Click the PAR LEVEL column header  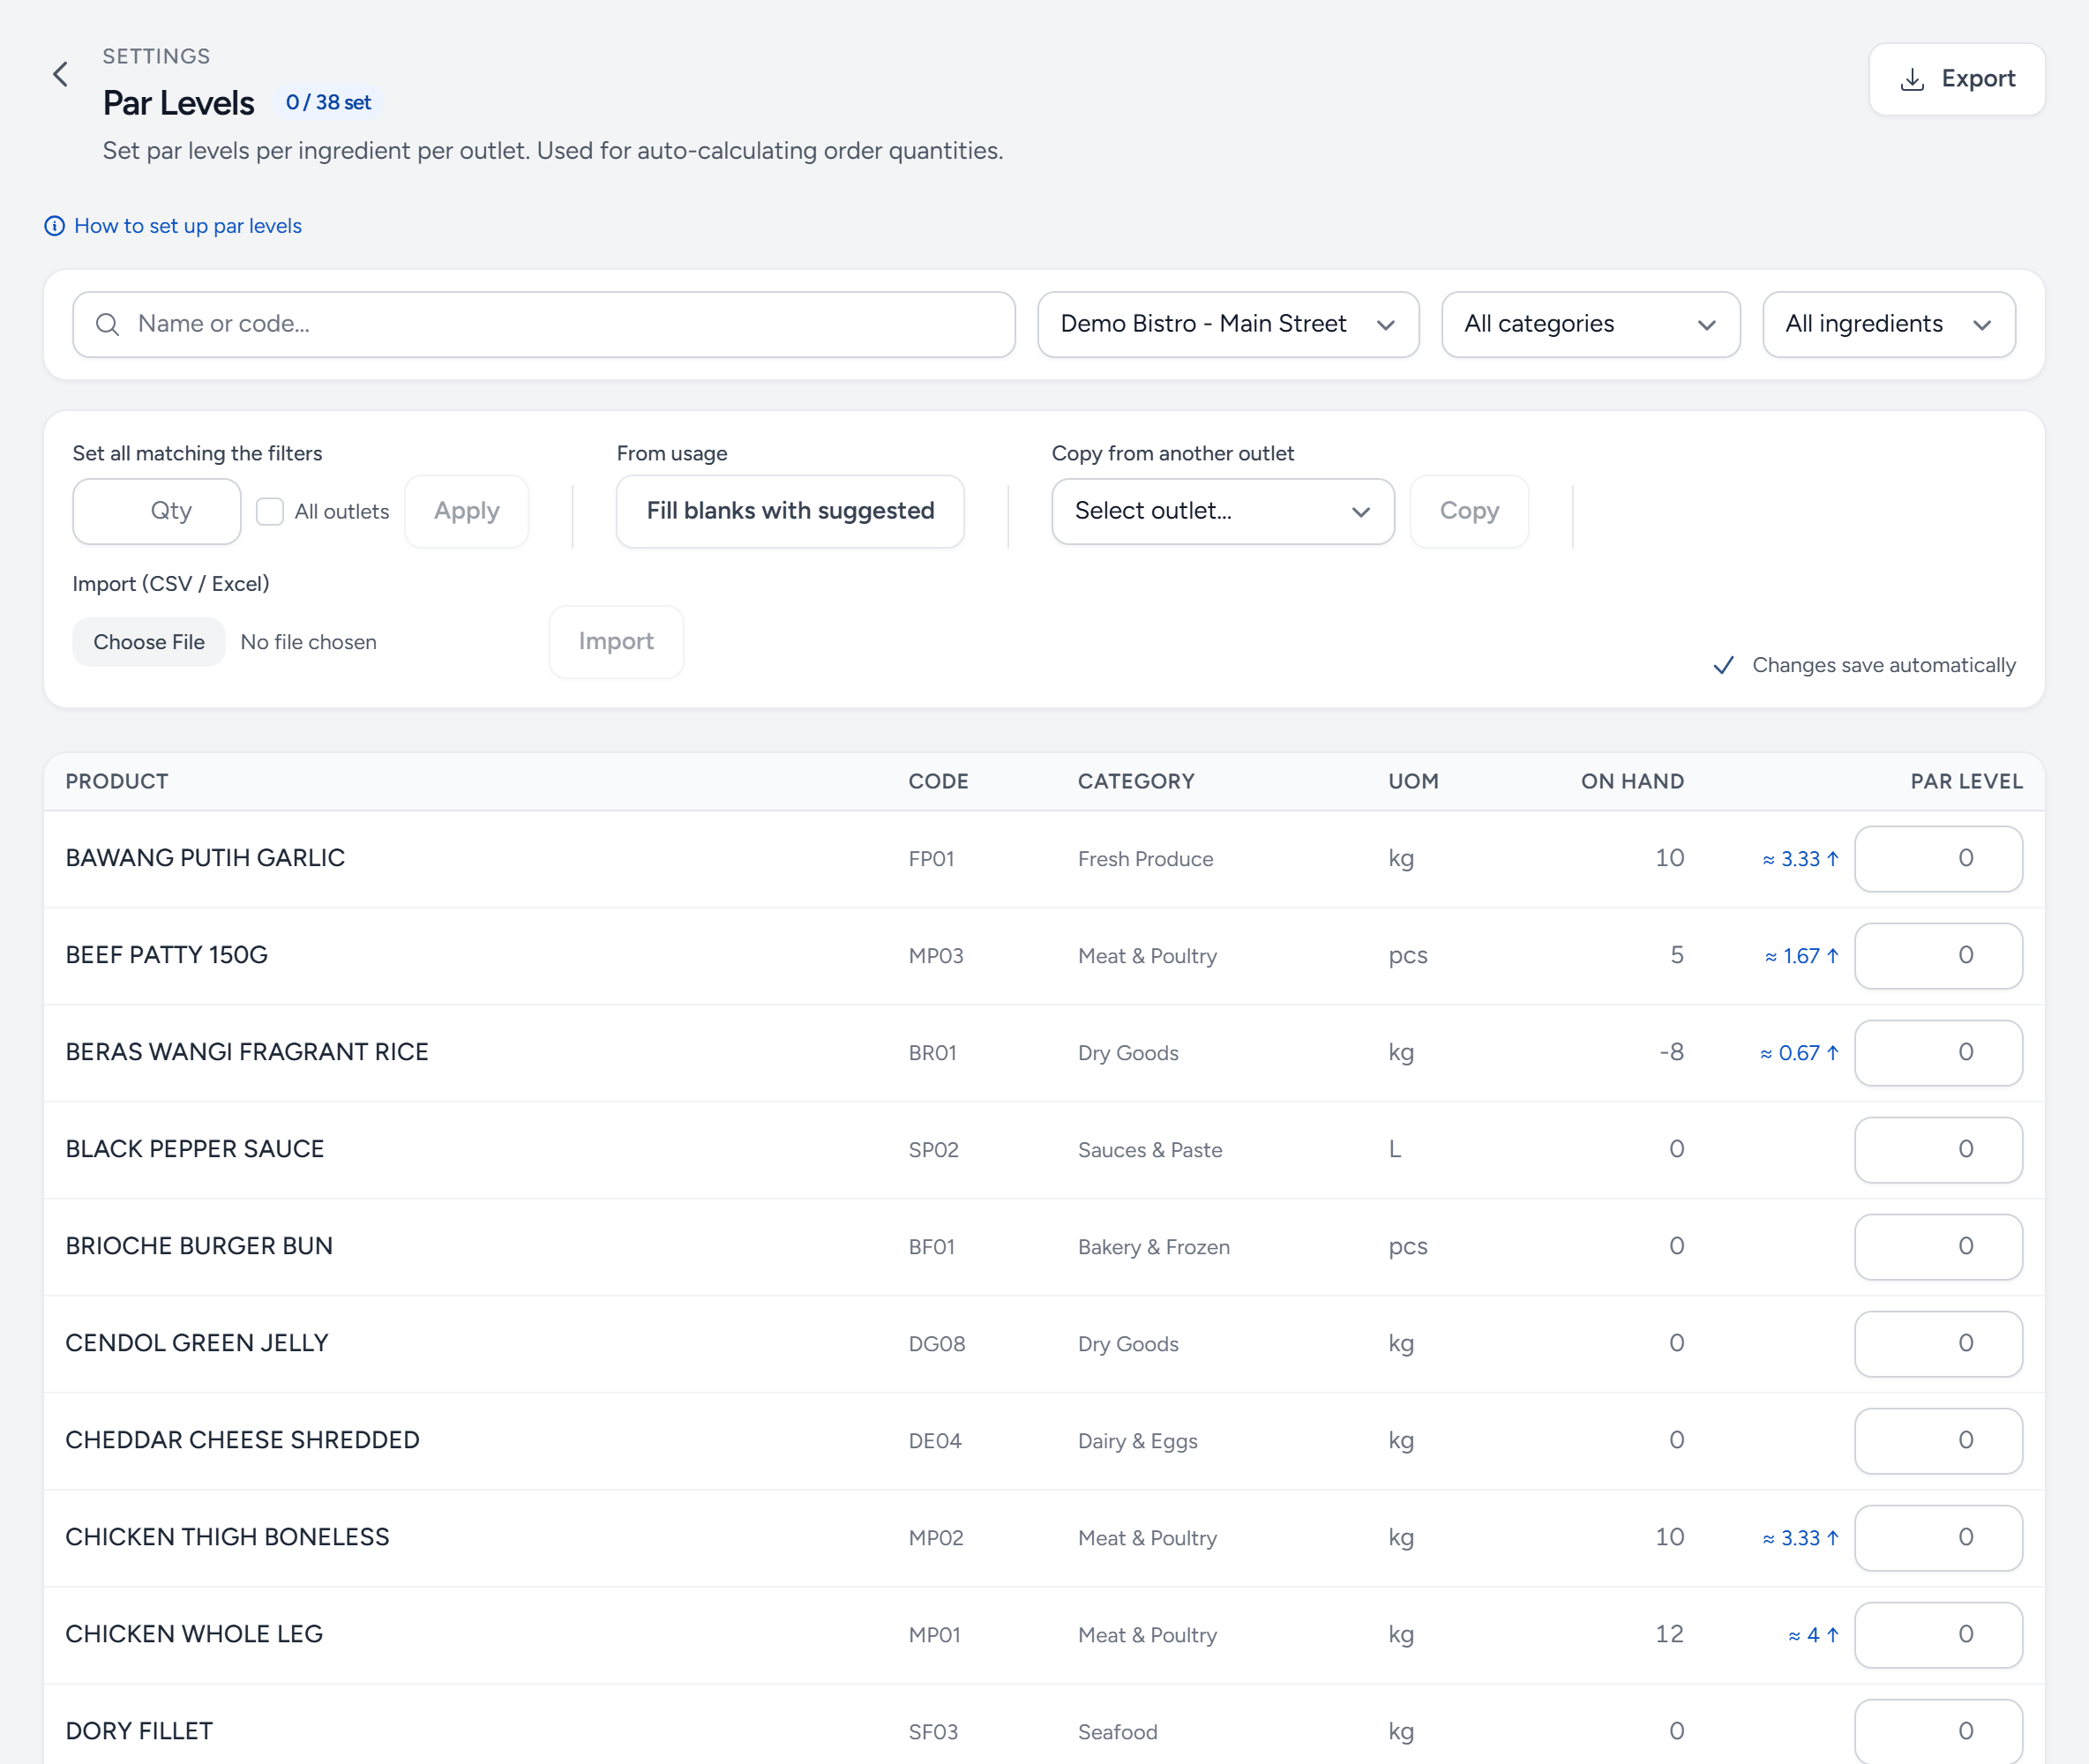point(1966,782)
